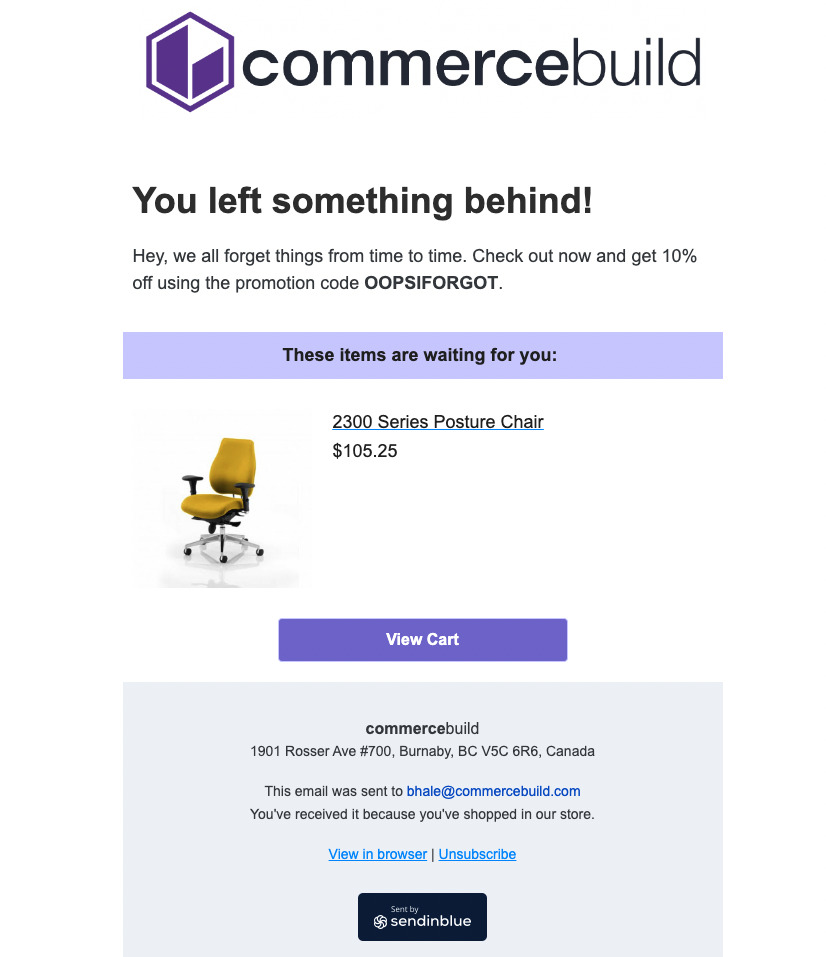Screen dimensions: 829x957
Task: Click the yellow posture chair product image
Action: [222, 500]
